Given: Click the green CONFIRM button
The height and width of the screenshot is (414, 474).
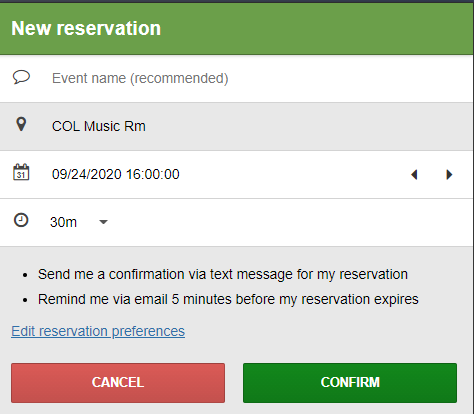Looking at the screenshot, I should point(350,383).
